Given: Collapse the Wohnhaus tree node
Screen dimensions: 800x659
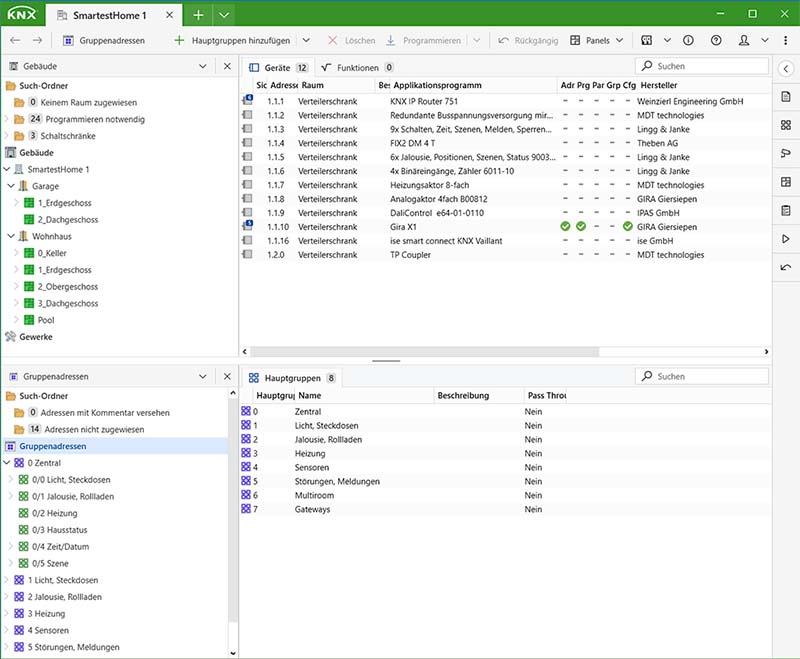Looking at the screenshot, I should point(11,236).
